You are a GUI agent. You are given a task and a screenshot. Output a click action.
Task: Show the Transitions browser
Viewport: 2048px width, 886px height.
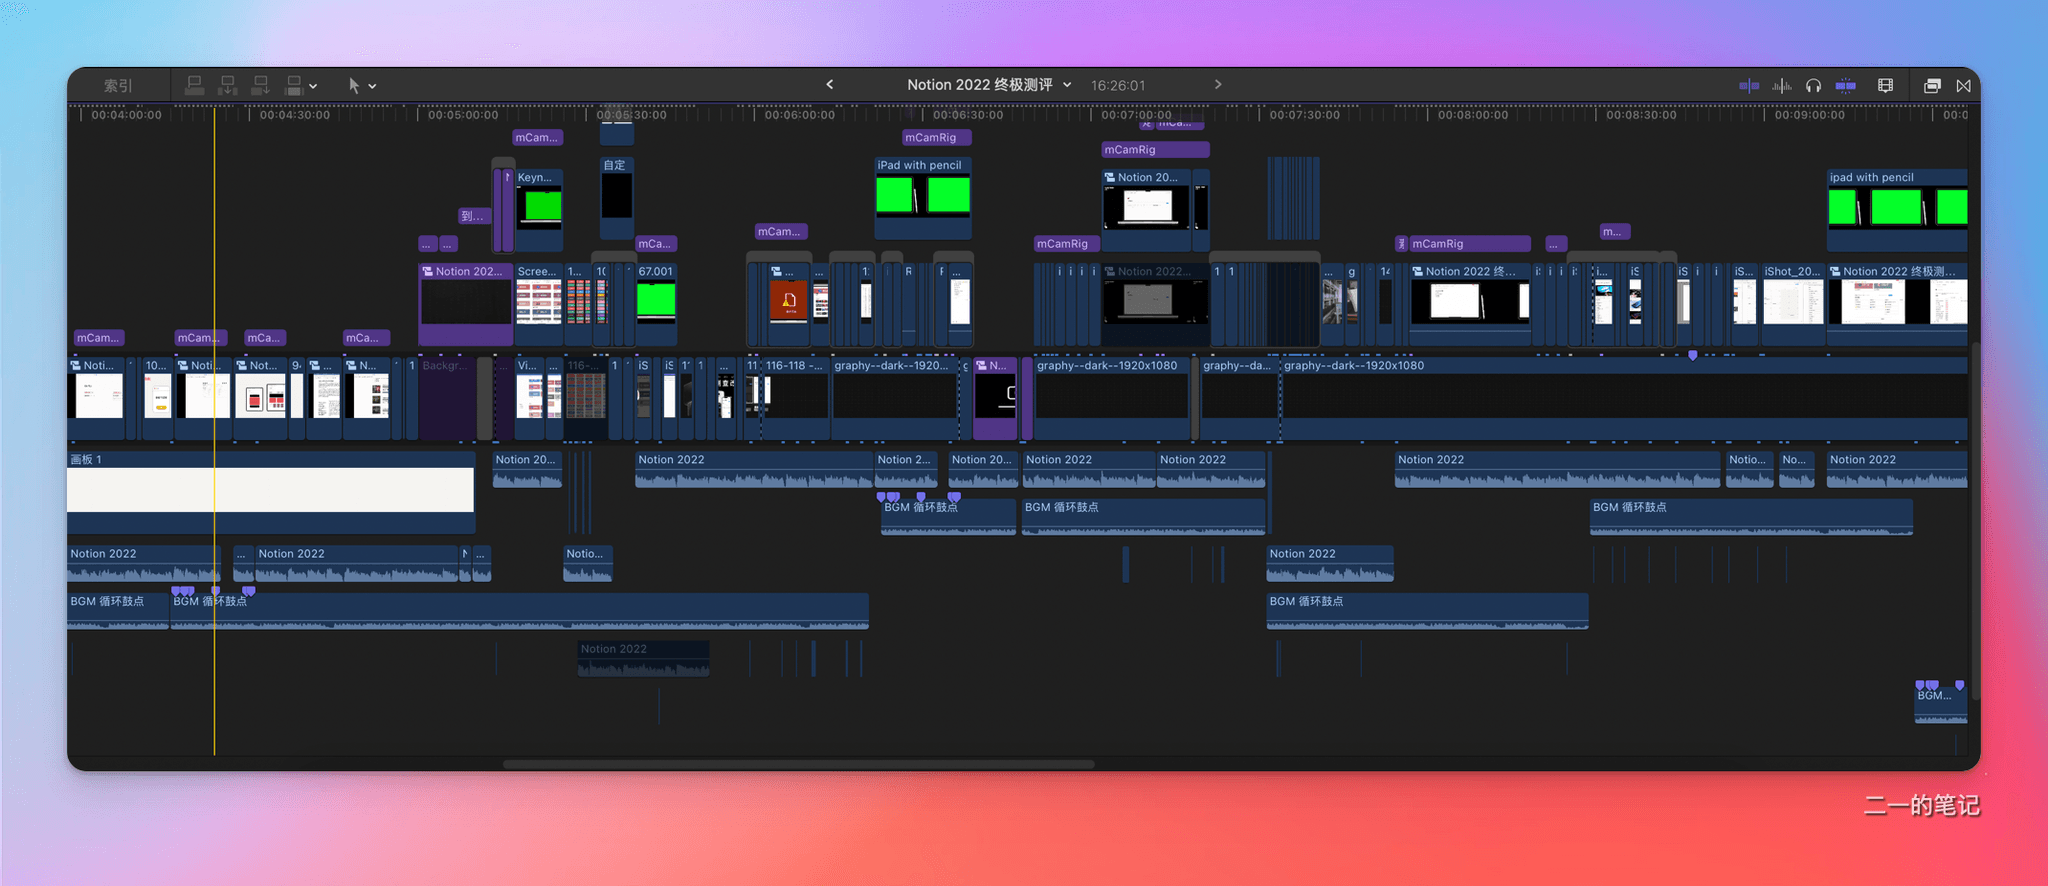[1964, 86]
